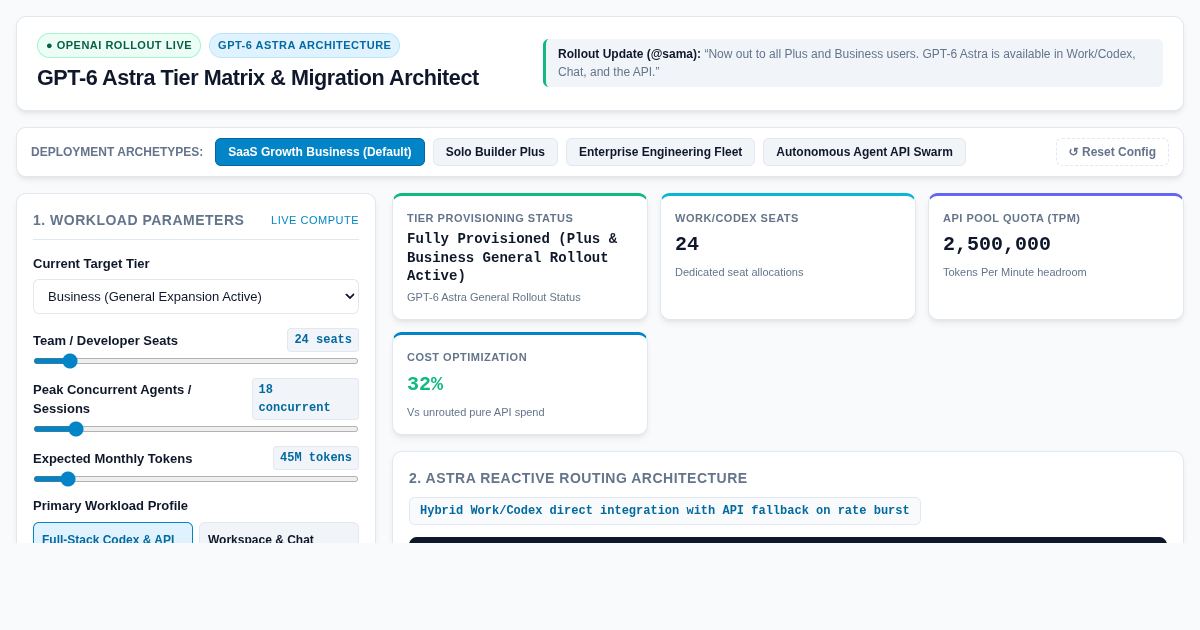
Task: Switch to Enterprise Engineering Fleet archetype
Action: click(660, 152)
